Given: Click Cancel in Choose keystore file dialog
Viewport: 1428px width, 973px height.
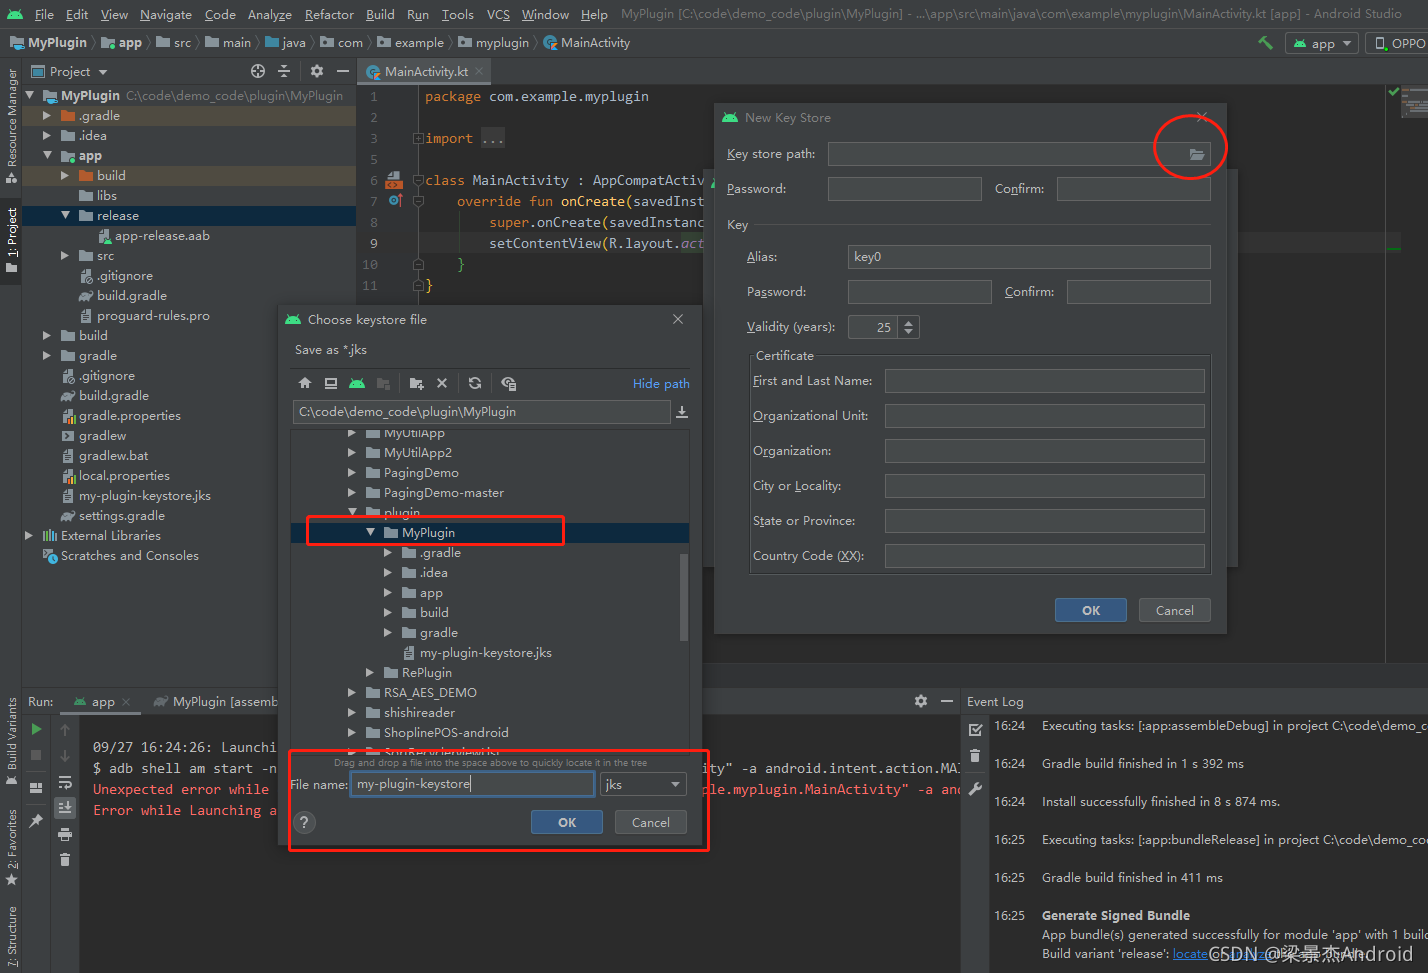Looking at the screenshot, I should pos(651,822).
